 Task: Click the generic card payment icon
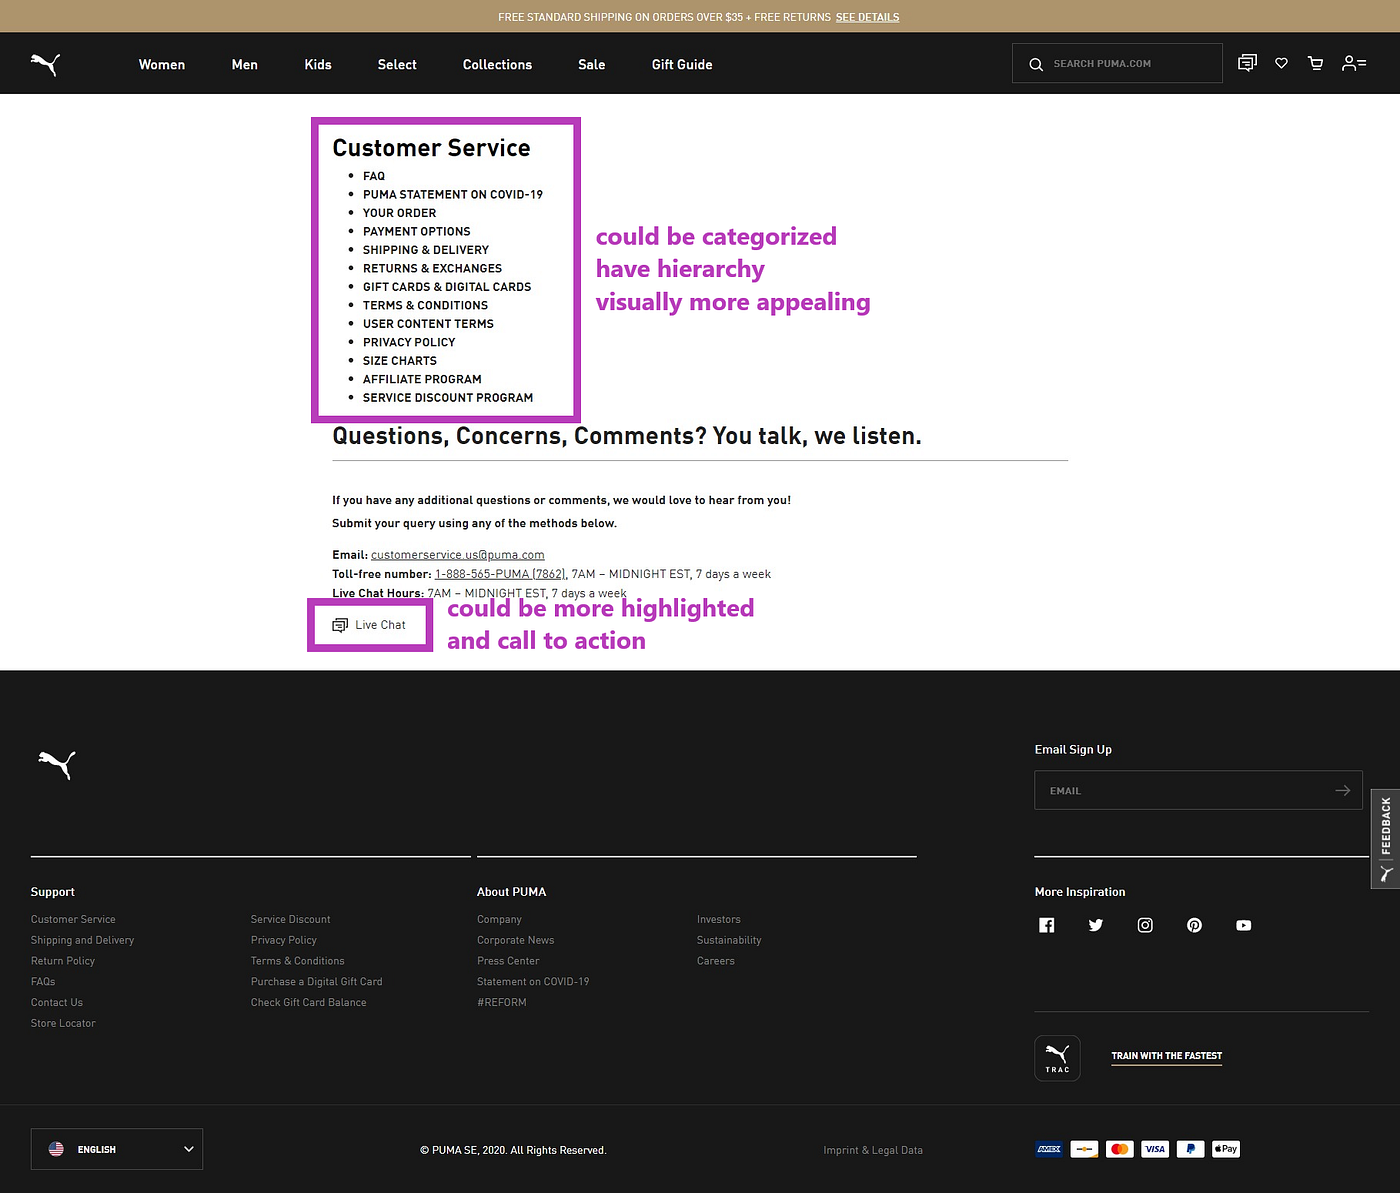tap(1084, 1149)
